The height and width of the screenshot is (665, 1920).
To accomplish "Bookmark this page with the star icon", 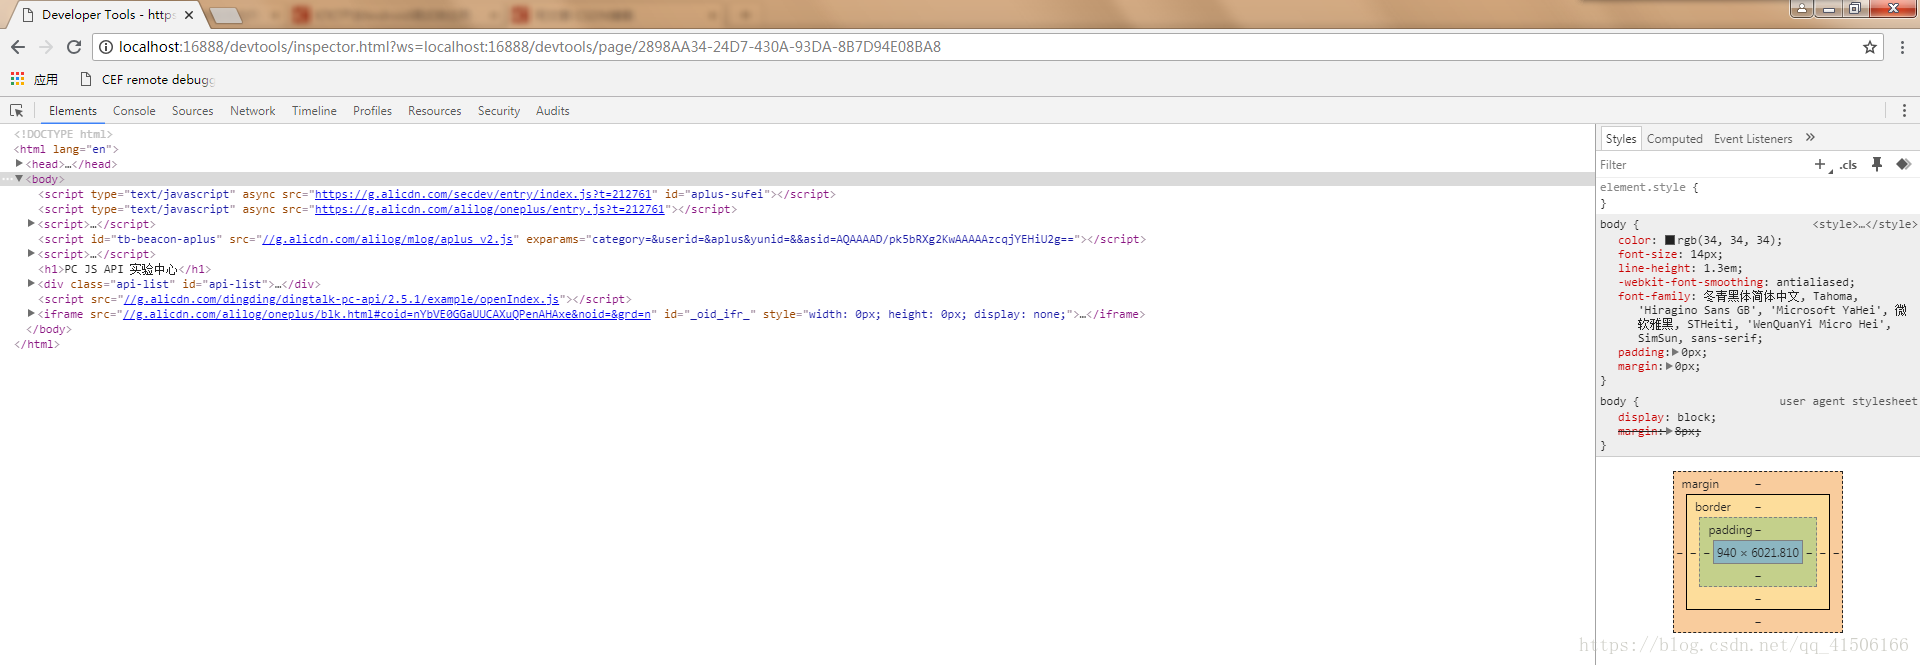I will pyautogui.click(x=1869, y=47).
